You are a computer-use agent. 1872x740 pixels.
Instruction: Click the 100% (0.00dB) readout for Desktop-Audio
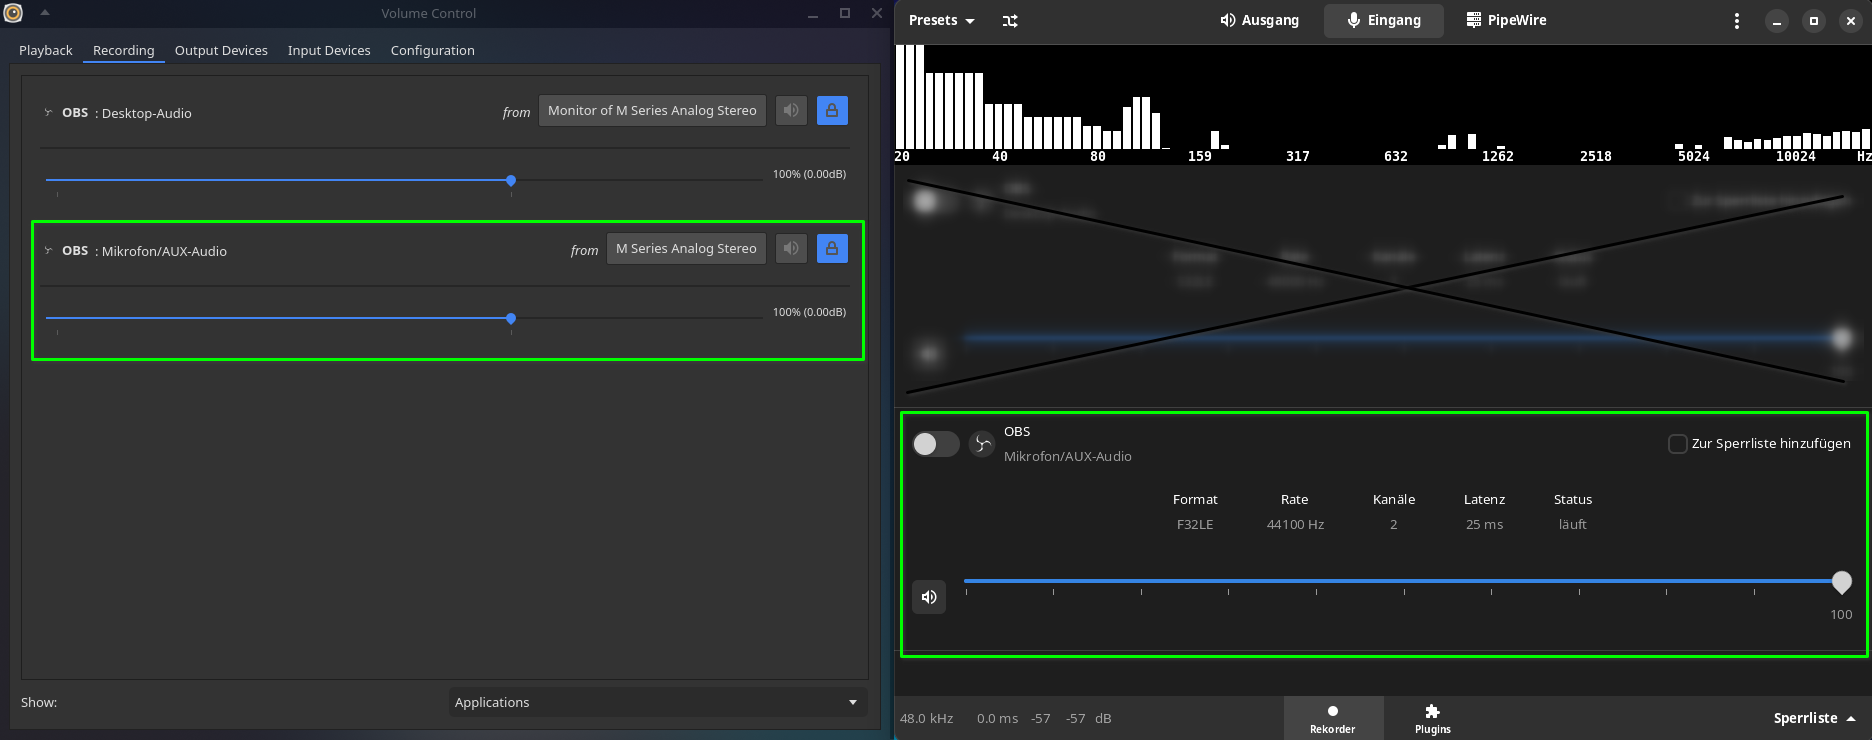coord(809,174)
